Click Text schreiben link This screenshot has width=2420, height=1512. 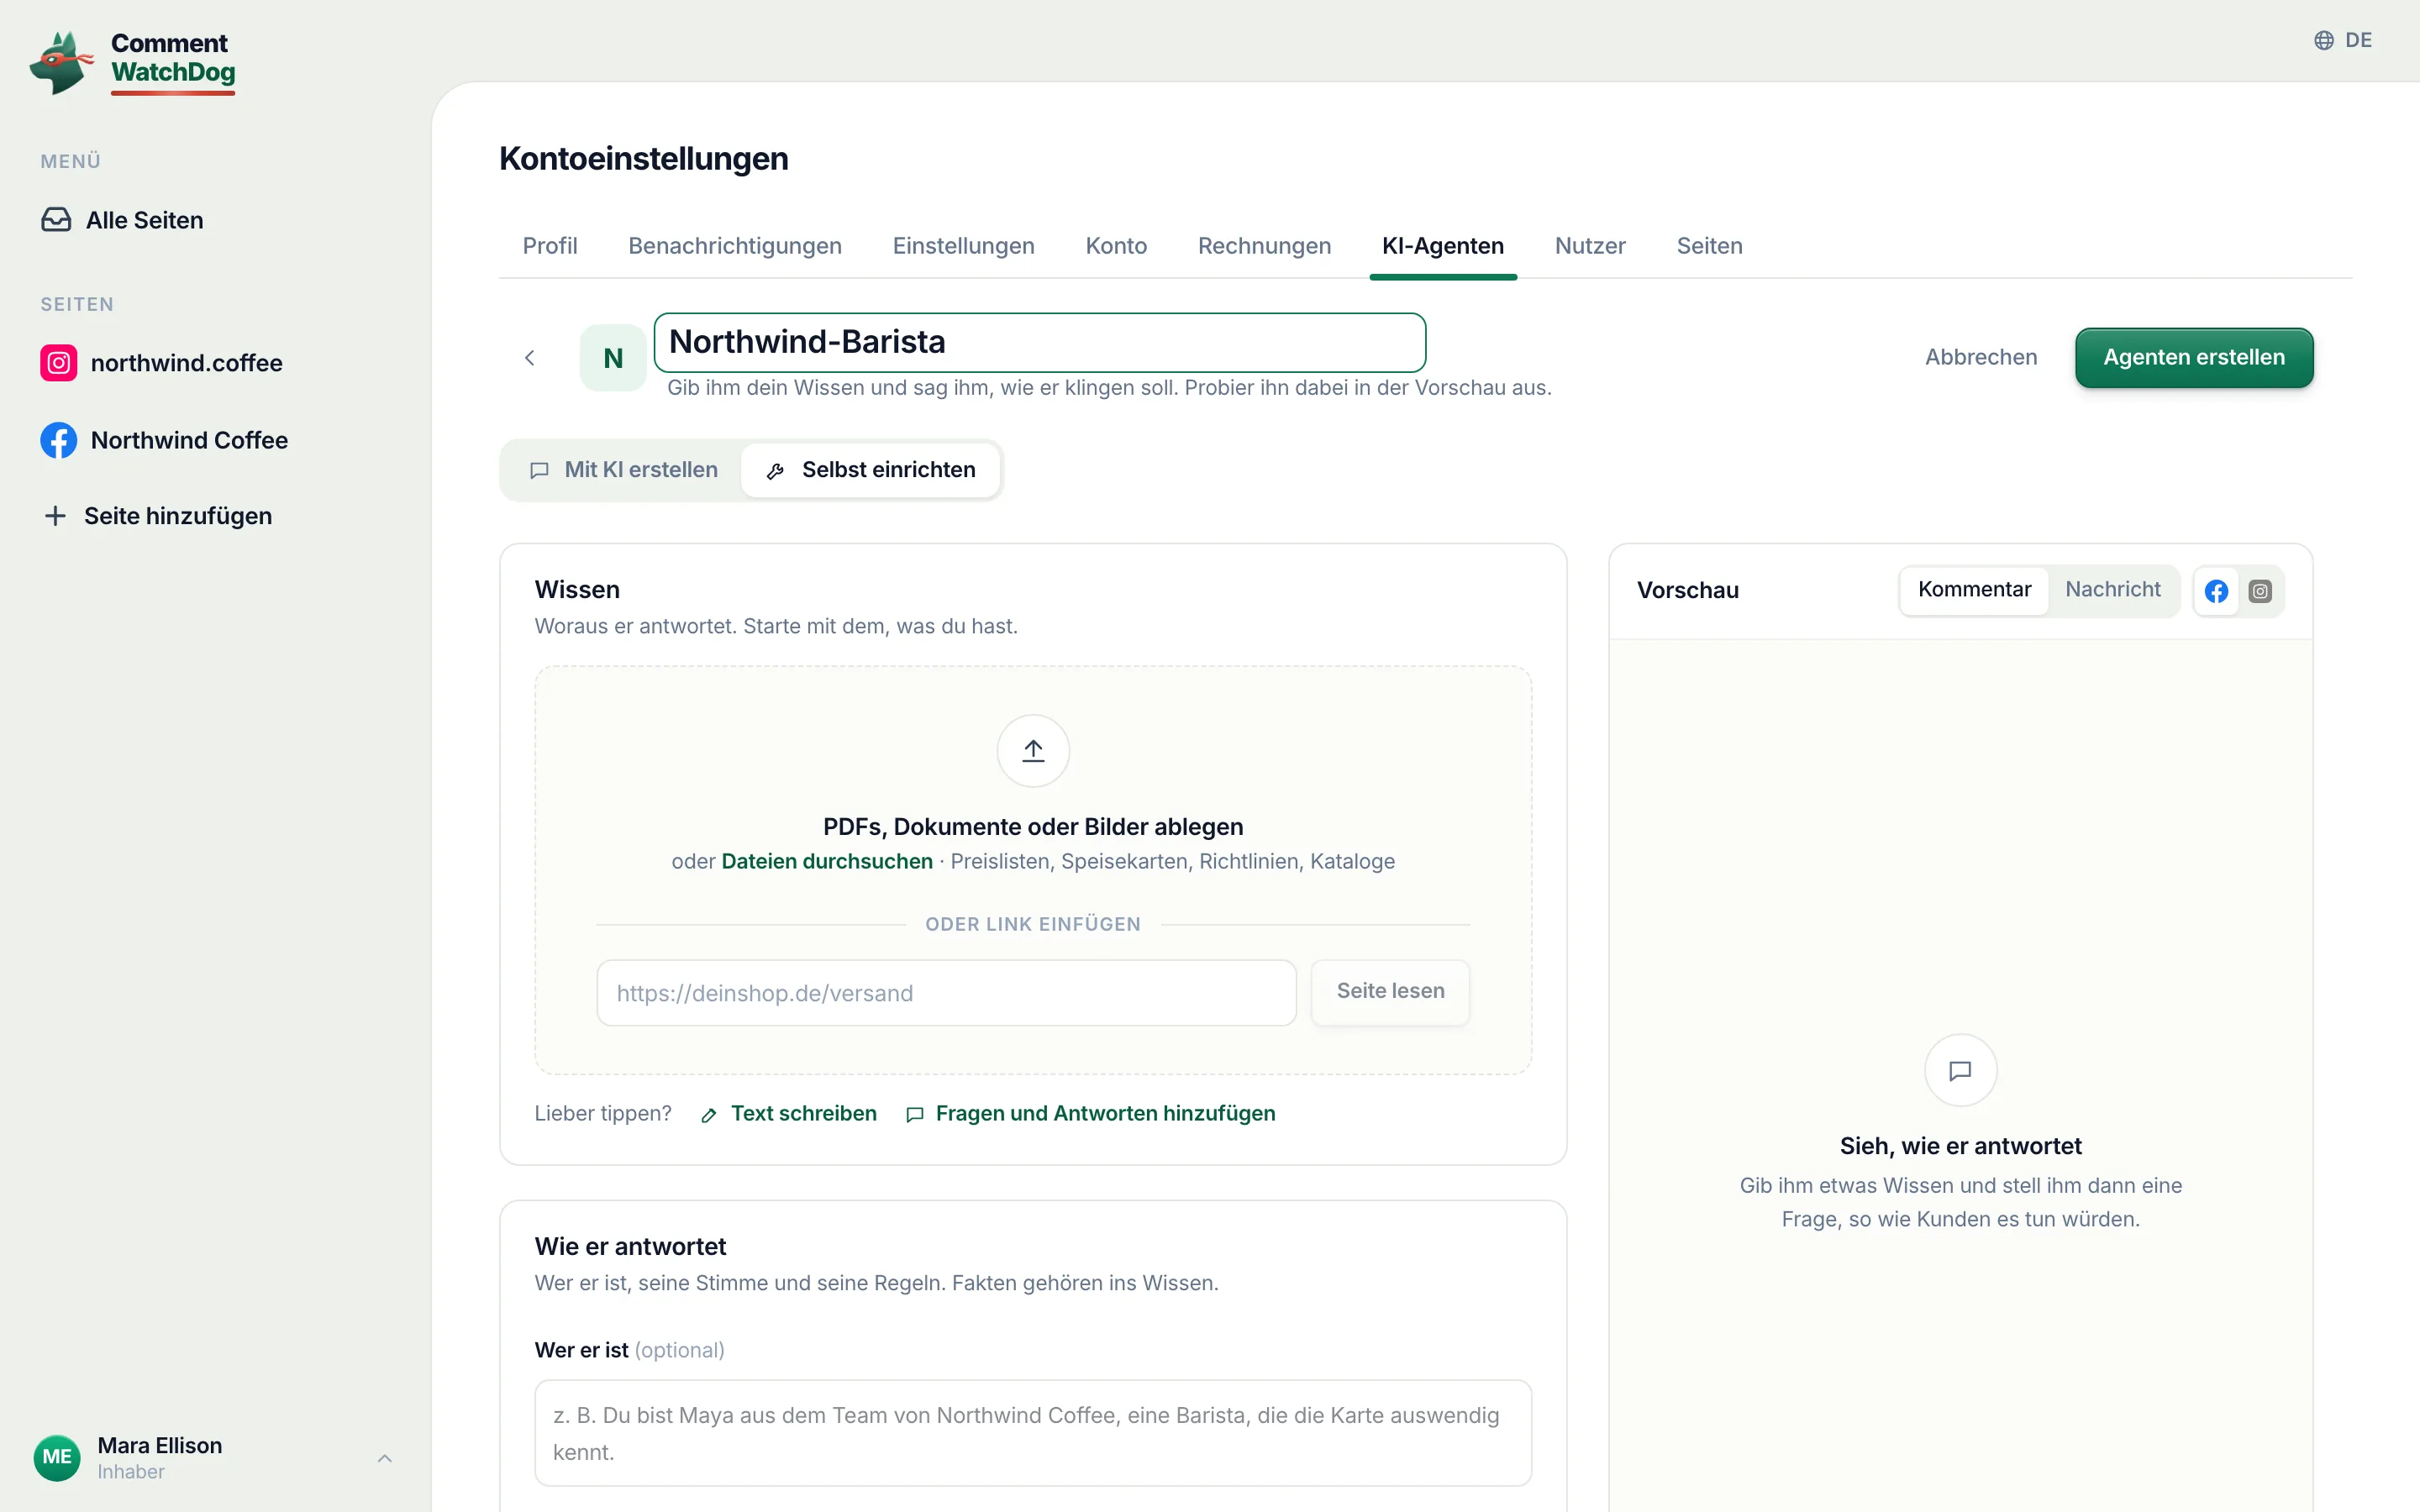tap(789, 1113)
